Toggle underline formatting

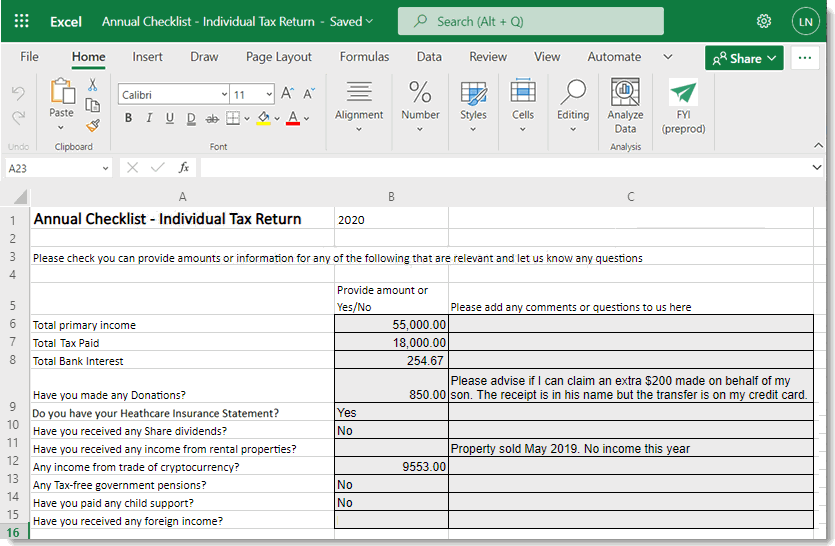[x=170, y=118]
